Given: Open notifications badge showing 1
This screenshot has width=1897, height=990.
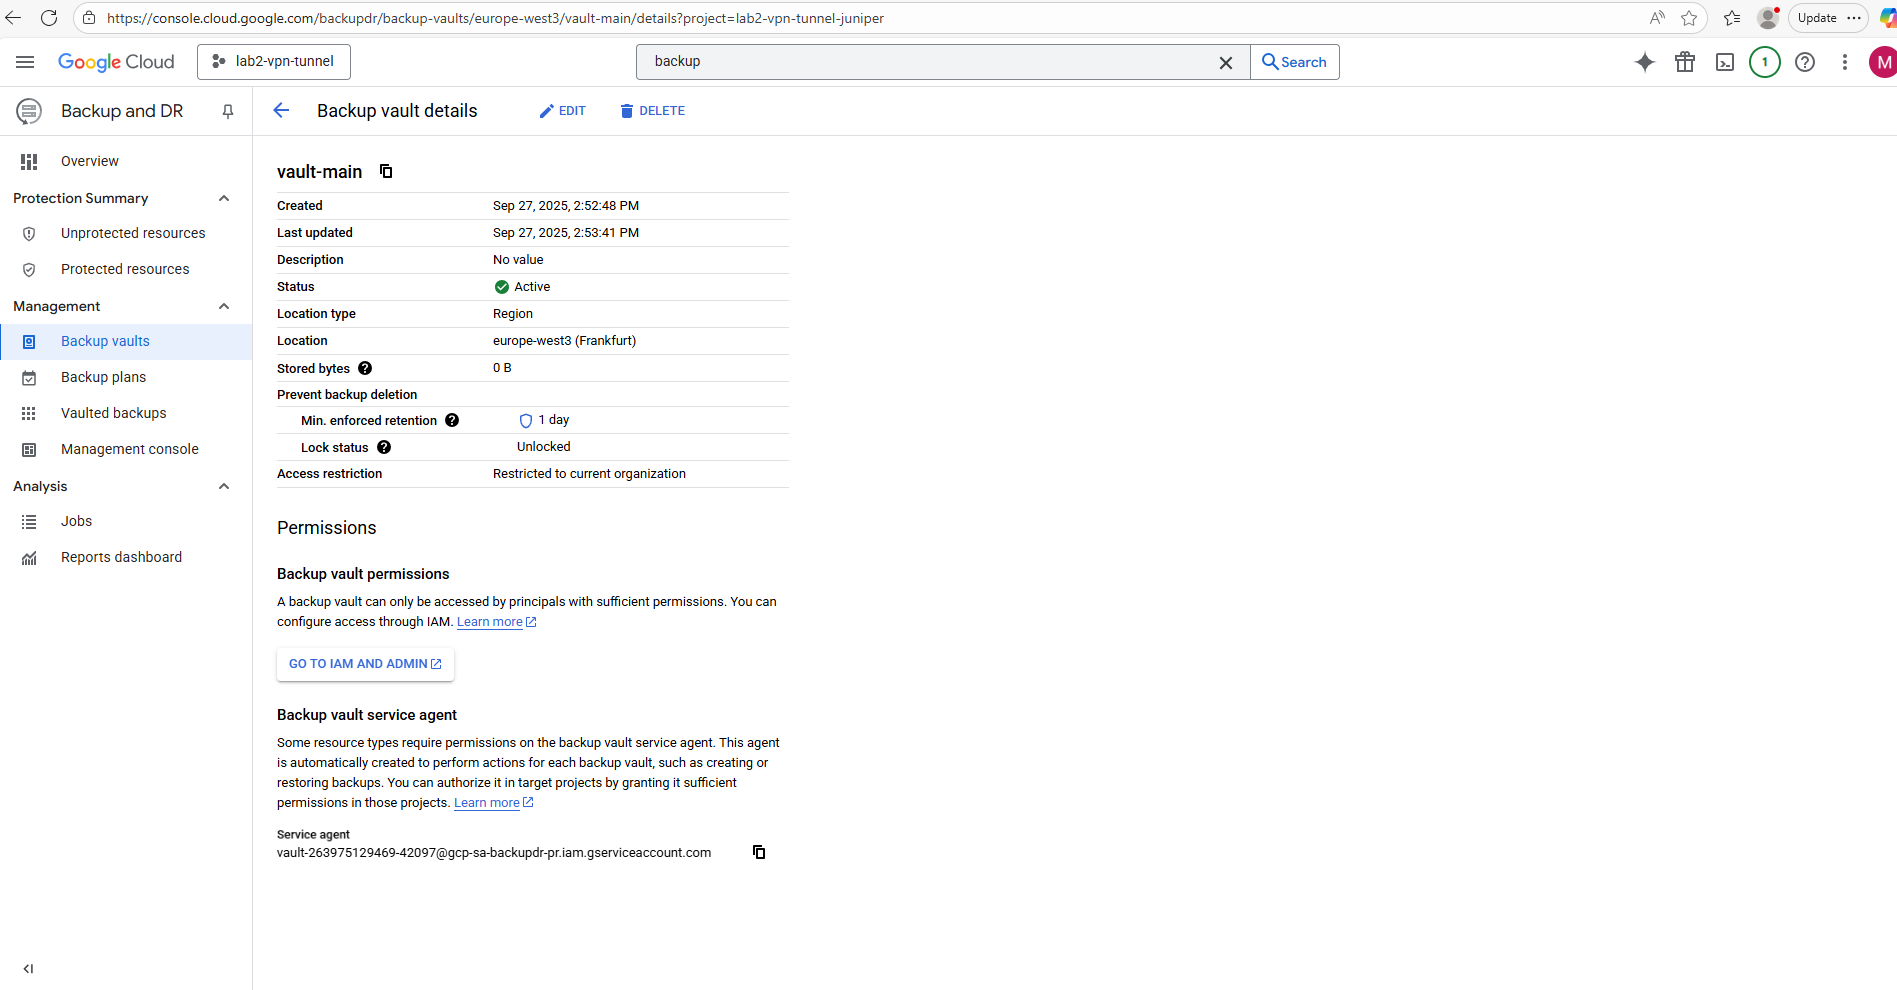Looking at the screenshot, I should pyautogui.click(x=1765, y=62).
